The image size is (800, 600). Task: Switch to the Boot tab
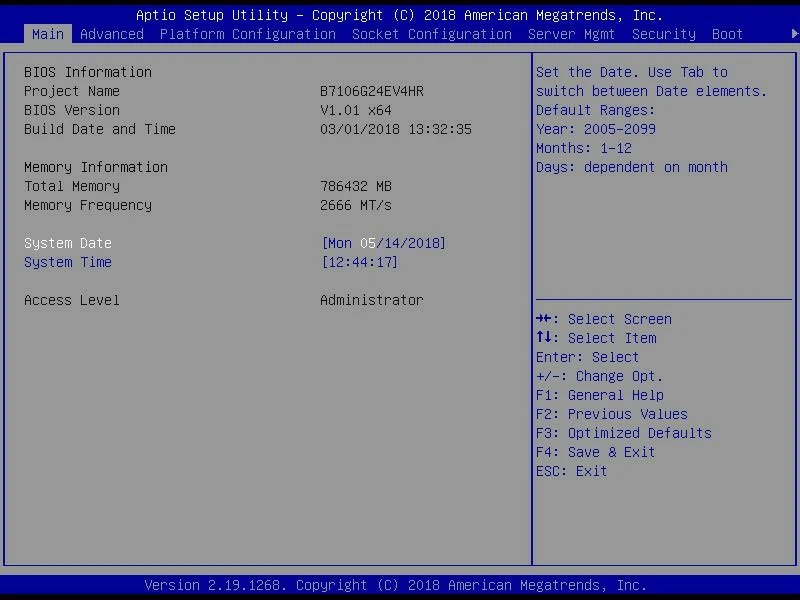tap(727, 34)
